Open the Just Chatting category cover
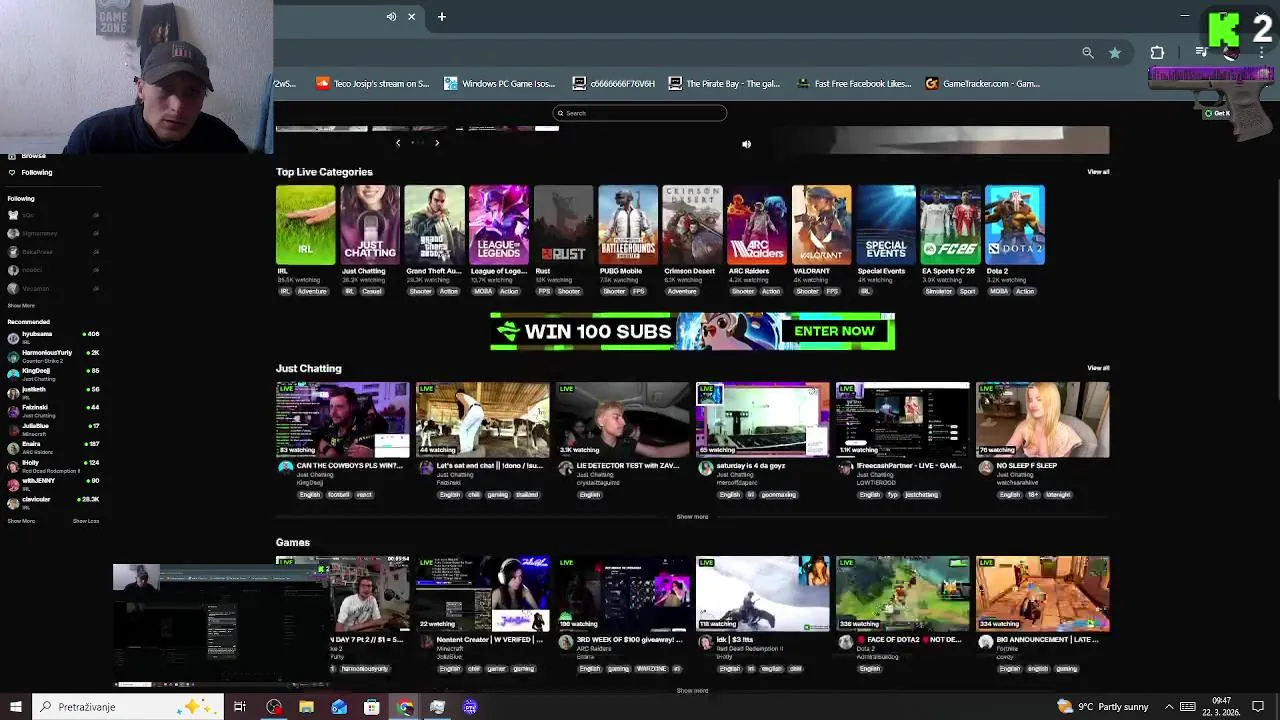The width and height of the screenshot is (1280, 720). point(370,225)
